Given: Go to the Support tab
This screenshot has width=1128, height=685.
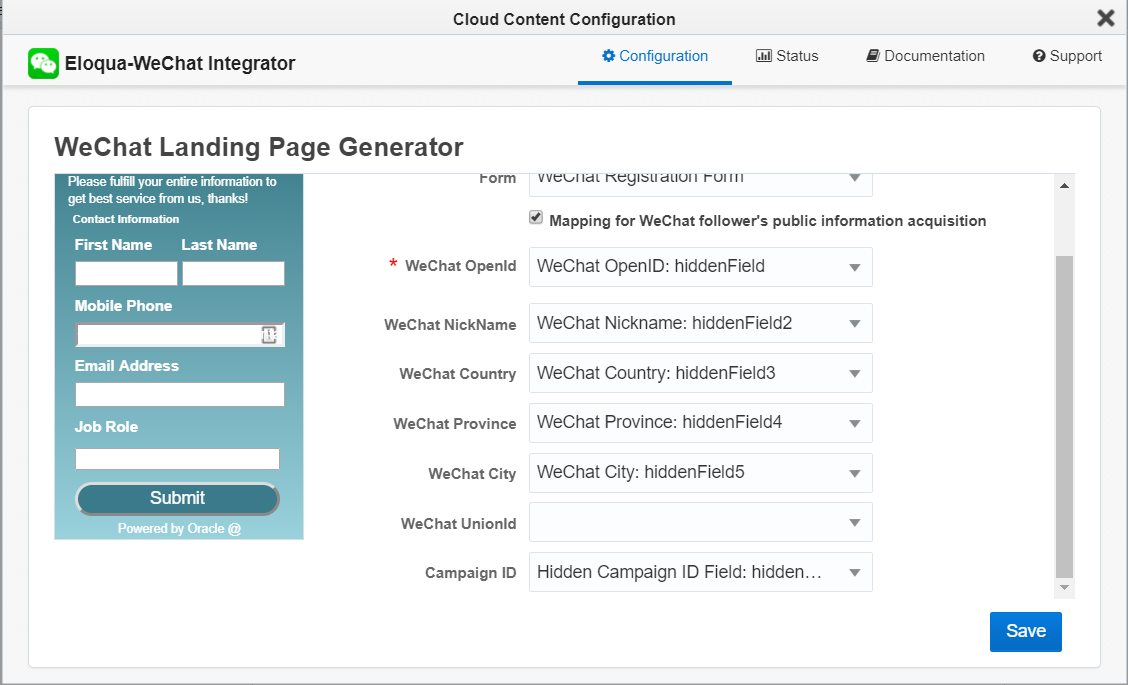Looking at the screenshot, I should [1067, 56].
